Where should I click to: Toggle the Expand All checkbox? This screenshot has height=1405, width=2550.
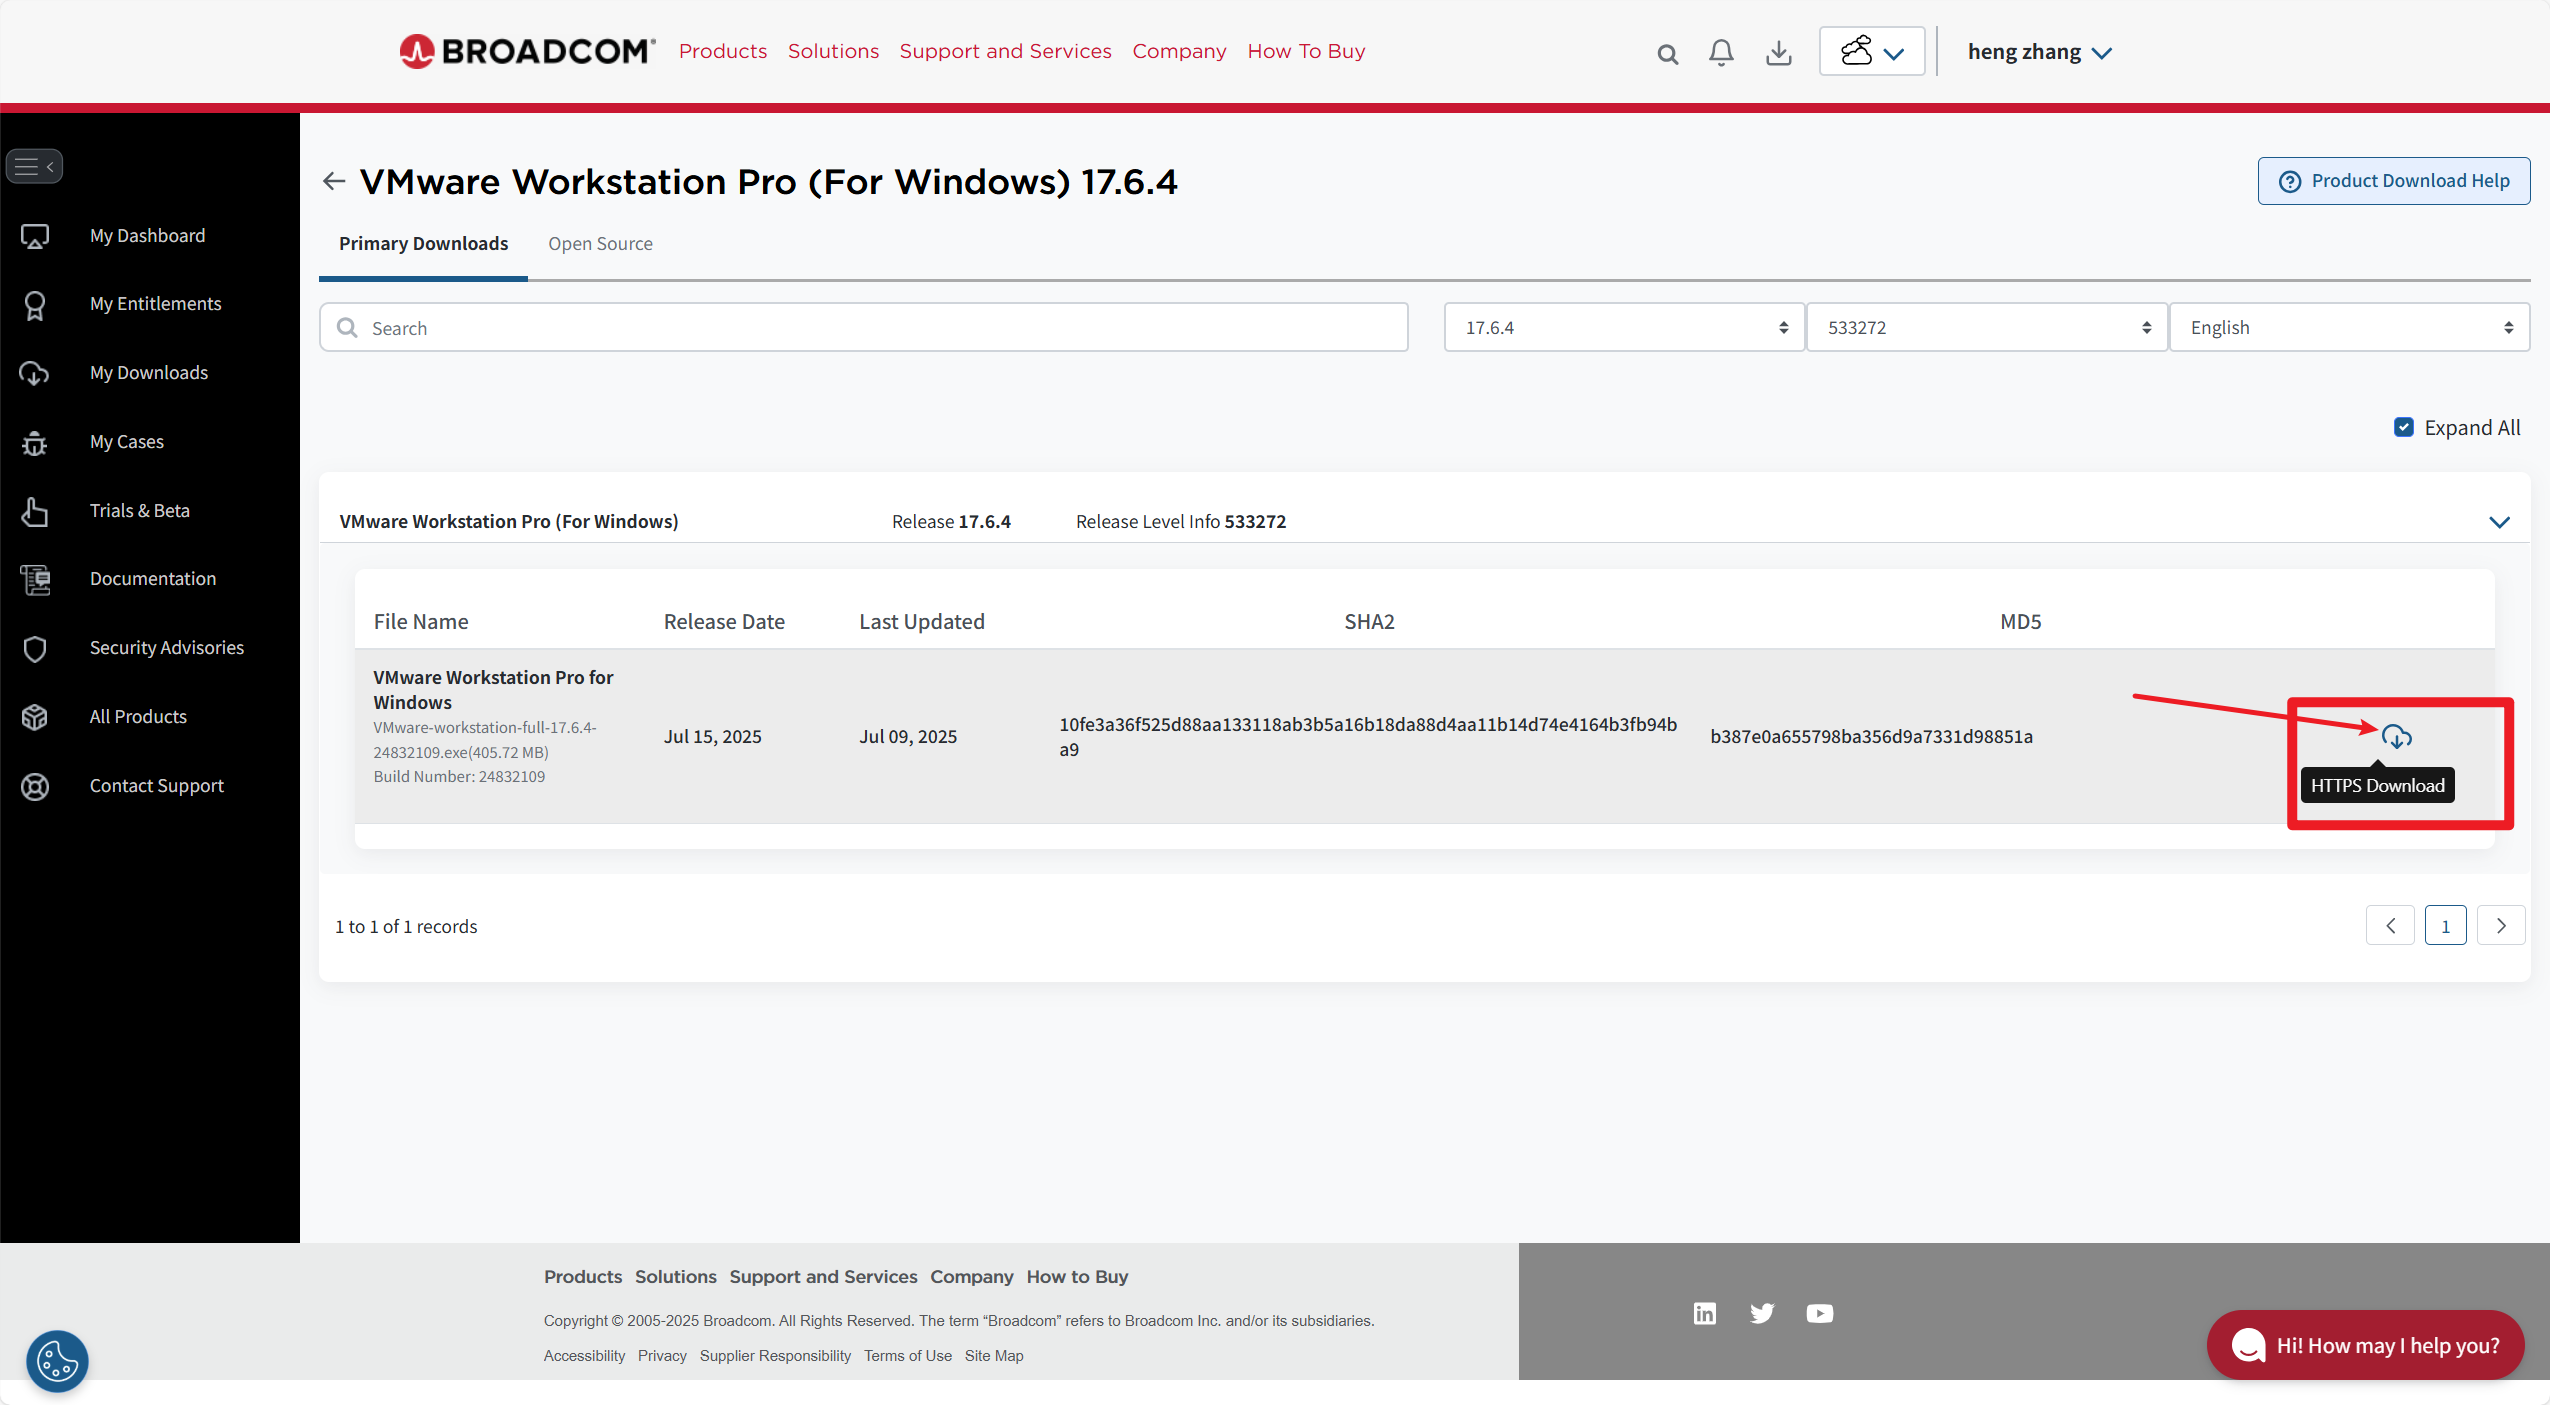[2404, 427]
